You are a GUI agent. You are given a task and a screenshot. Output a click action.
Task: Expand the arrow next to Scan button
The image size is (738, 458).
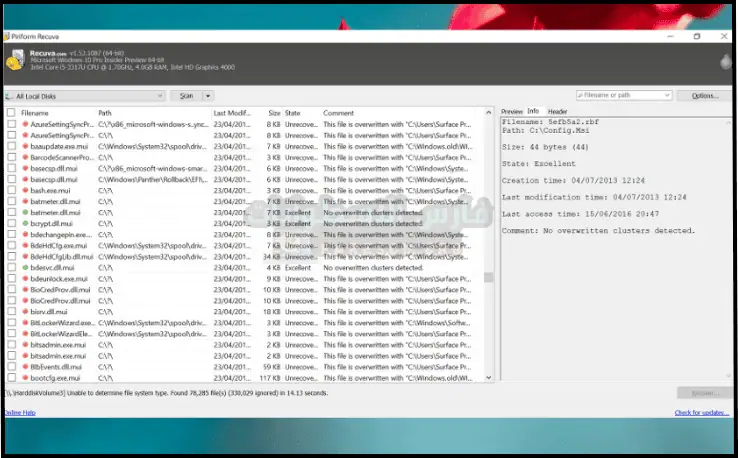(x=208, y=96)
